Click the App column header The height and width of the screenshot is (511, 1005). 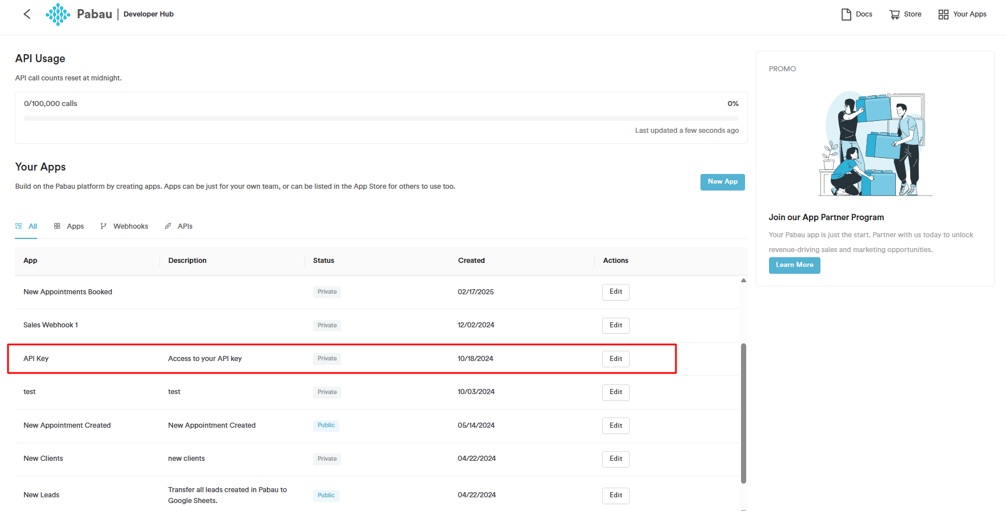pyautogui.click(x=30, y=260)
